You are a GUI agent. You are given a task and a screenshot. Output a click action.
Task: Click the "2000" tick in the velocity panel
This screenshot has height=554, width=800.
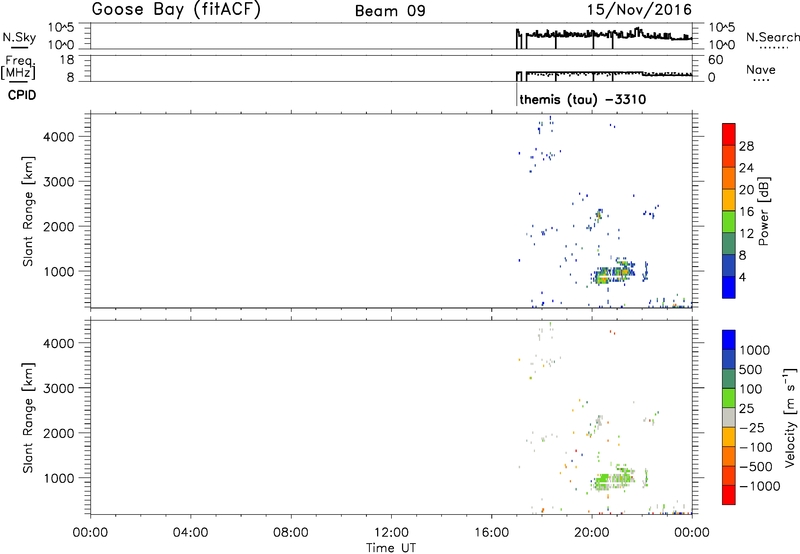[59, 433]
